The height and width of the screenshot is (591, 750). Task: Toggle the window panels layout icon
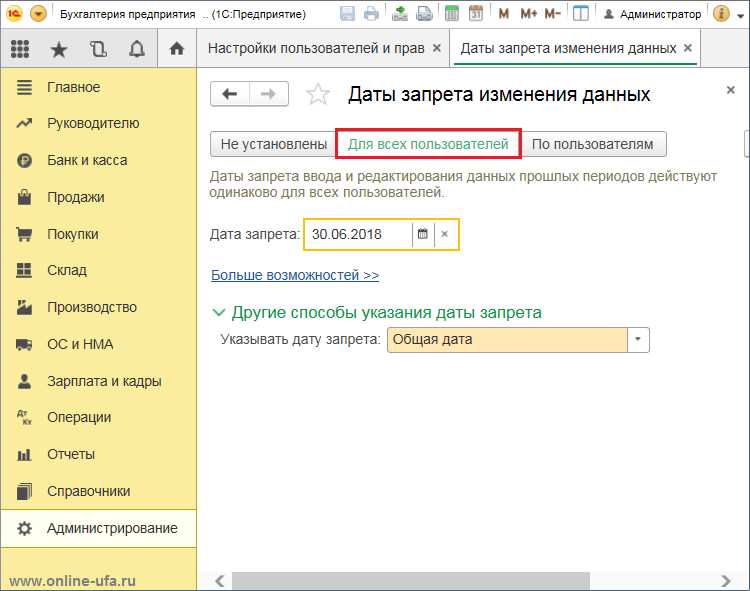[581, 13]
